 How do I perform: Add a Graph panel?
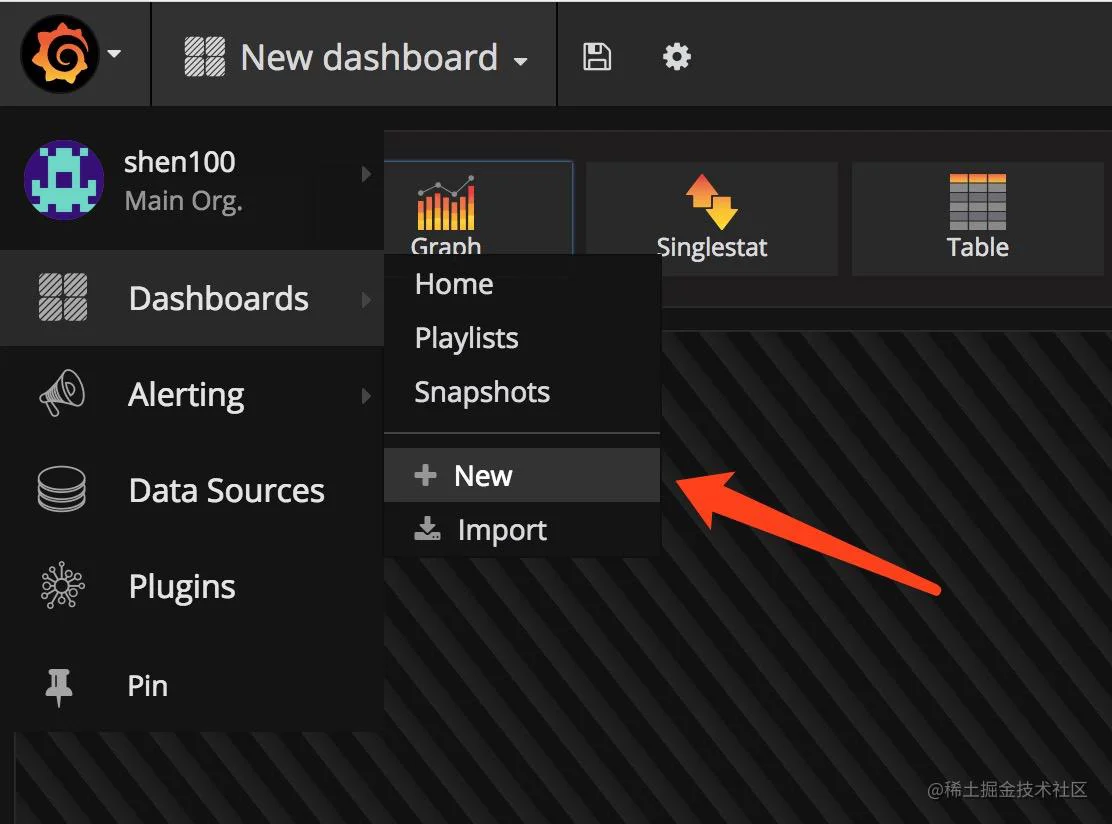click(x=479, y=208)
